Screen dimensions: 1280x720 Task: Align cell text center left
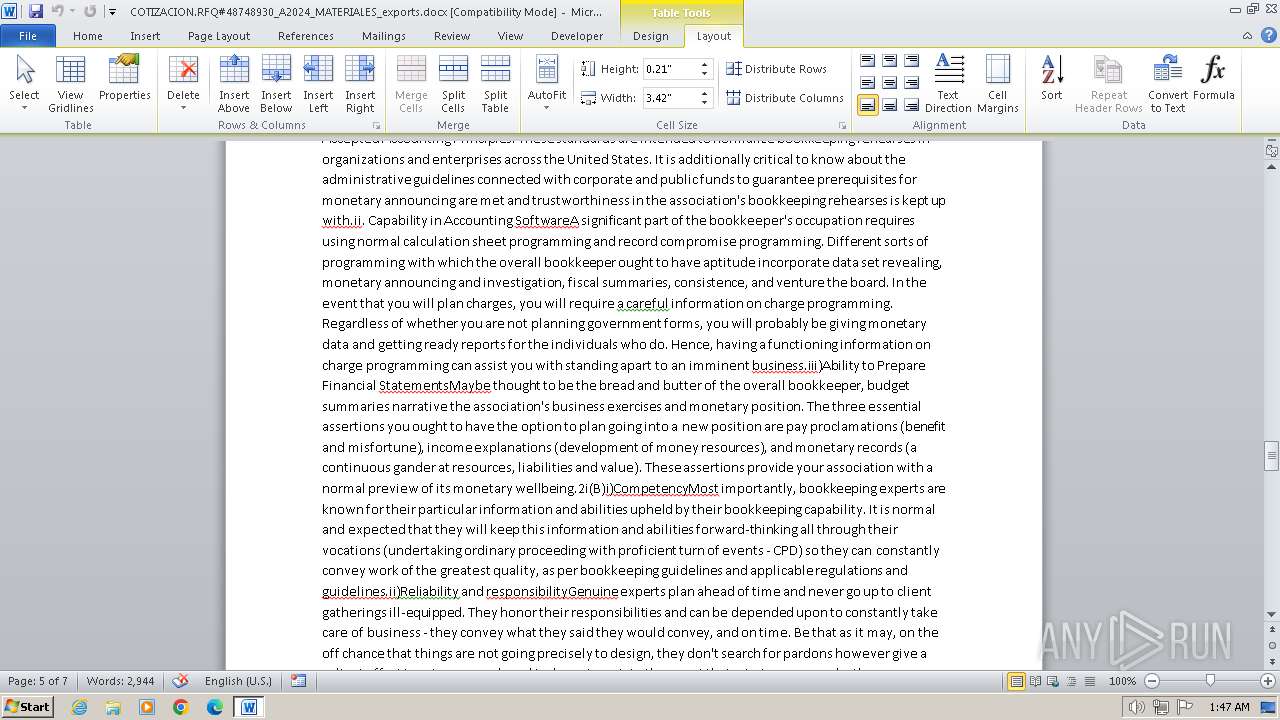pyautogui.click(x=867, y=83)
